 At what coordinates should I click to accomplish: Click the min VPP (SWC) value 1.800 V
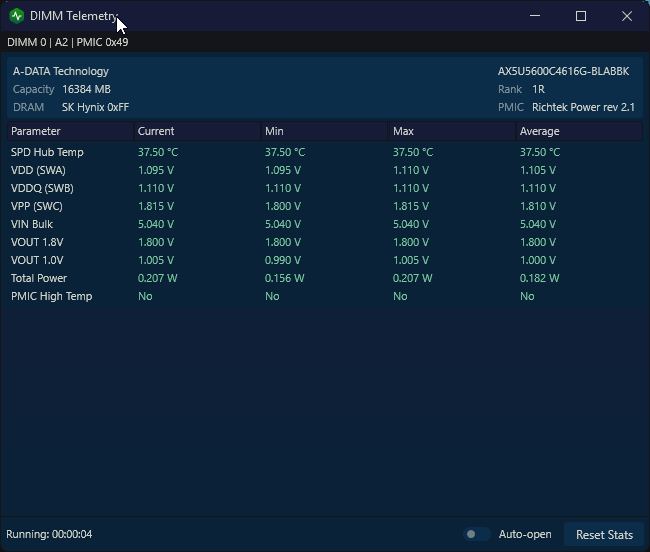pos(283,206)
